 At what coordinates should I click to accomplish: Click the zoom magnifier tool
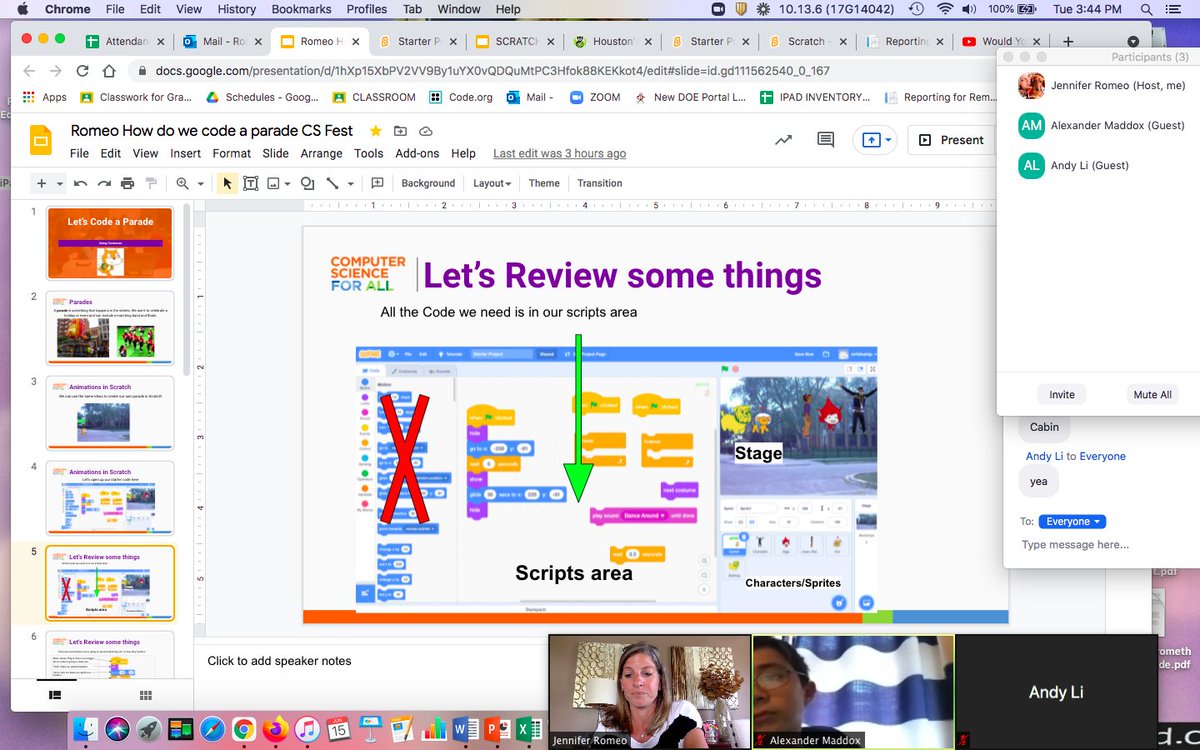click(182, 184)
